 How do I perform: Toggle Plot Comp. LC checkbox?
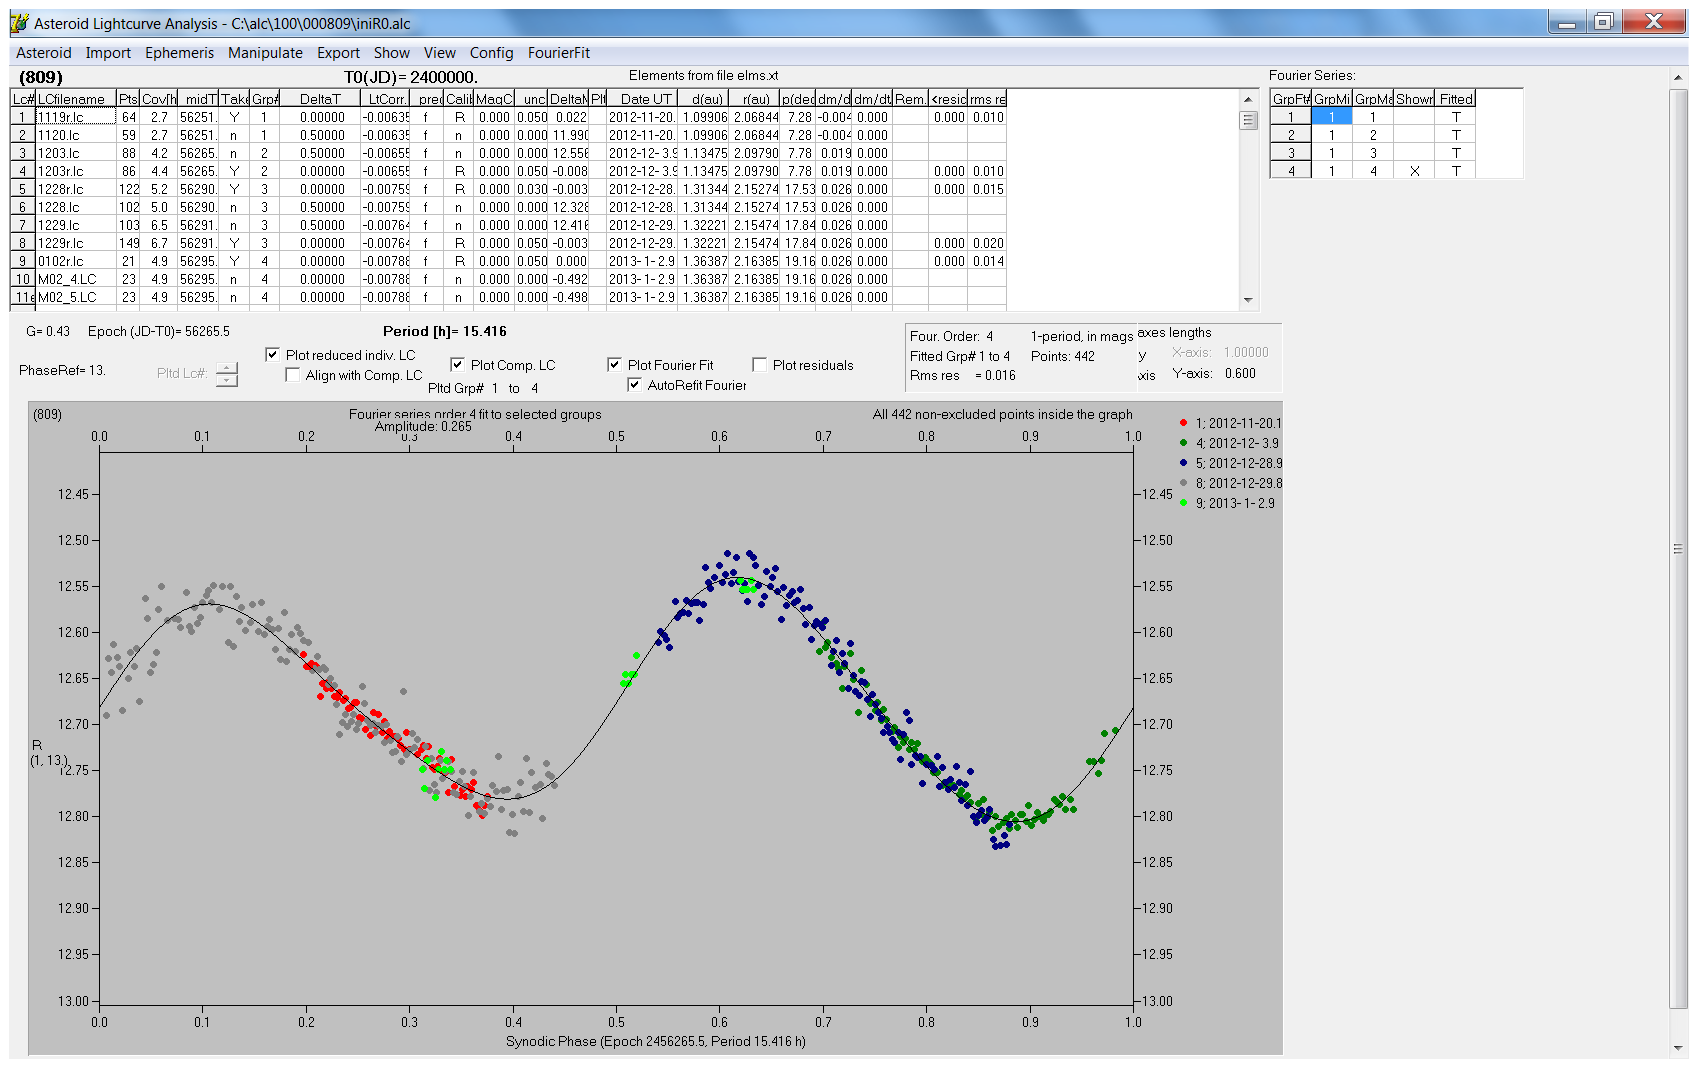pyautogui.click(x=457, y=365)
